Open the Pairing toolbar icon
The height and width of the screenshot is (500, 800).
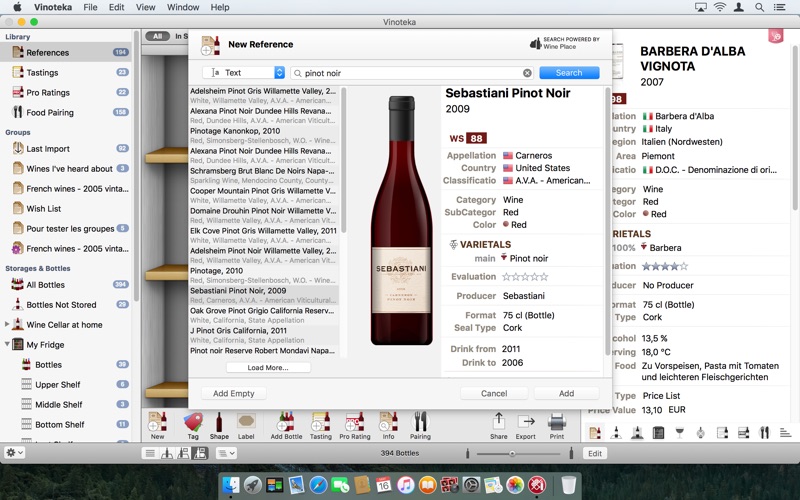420,424
